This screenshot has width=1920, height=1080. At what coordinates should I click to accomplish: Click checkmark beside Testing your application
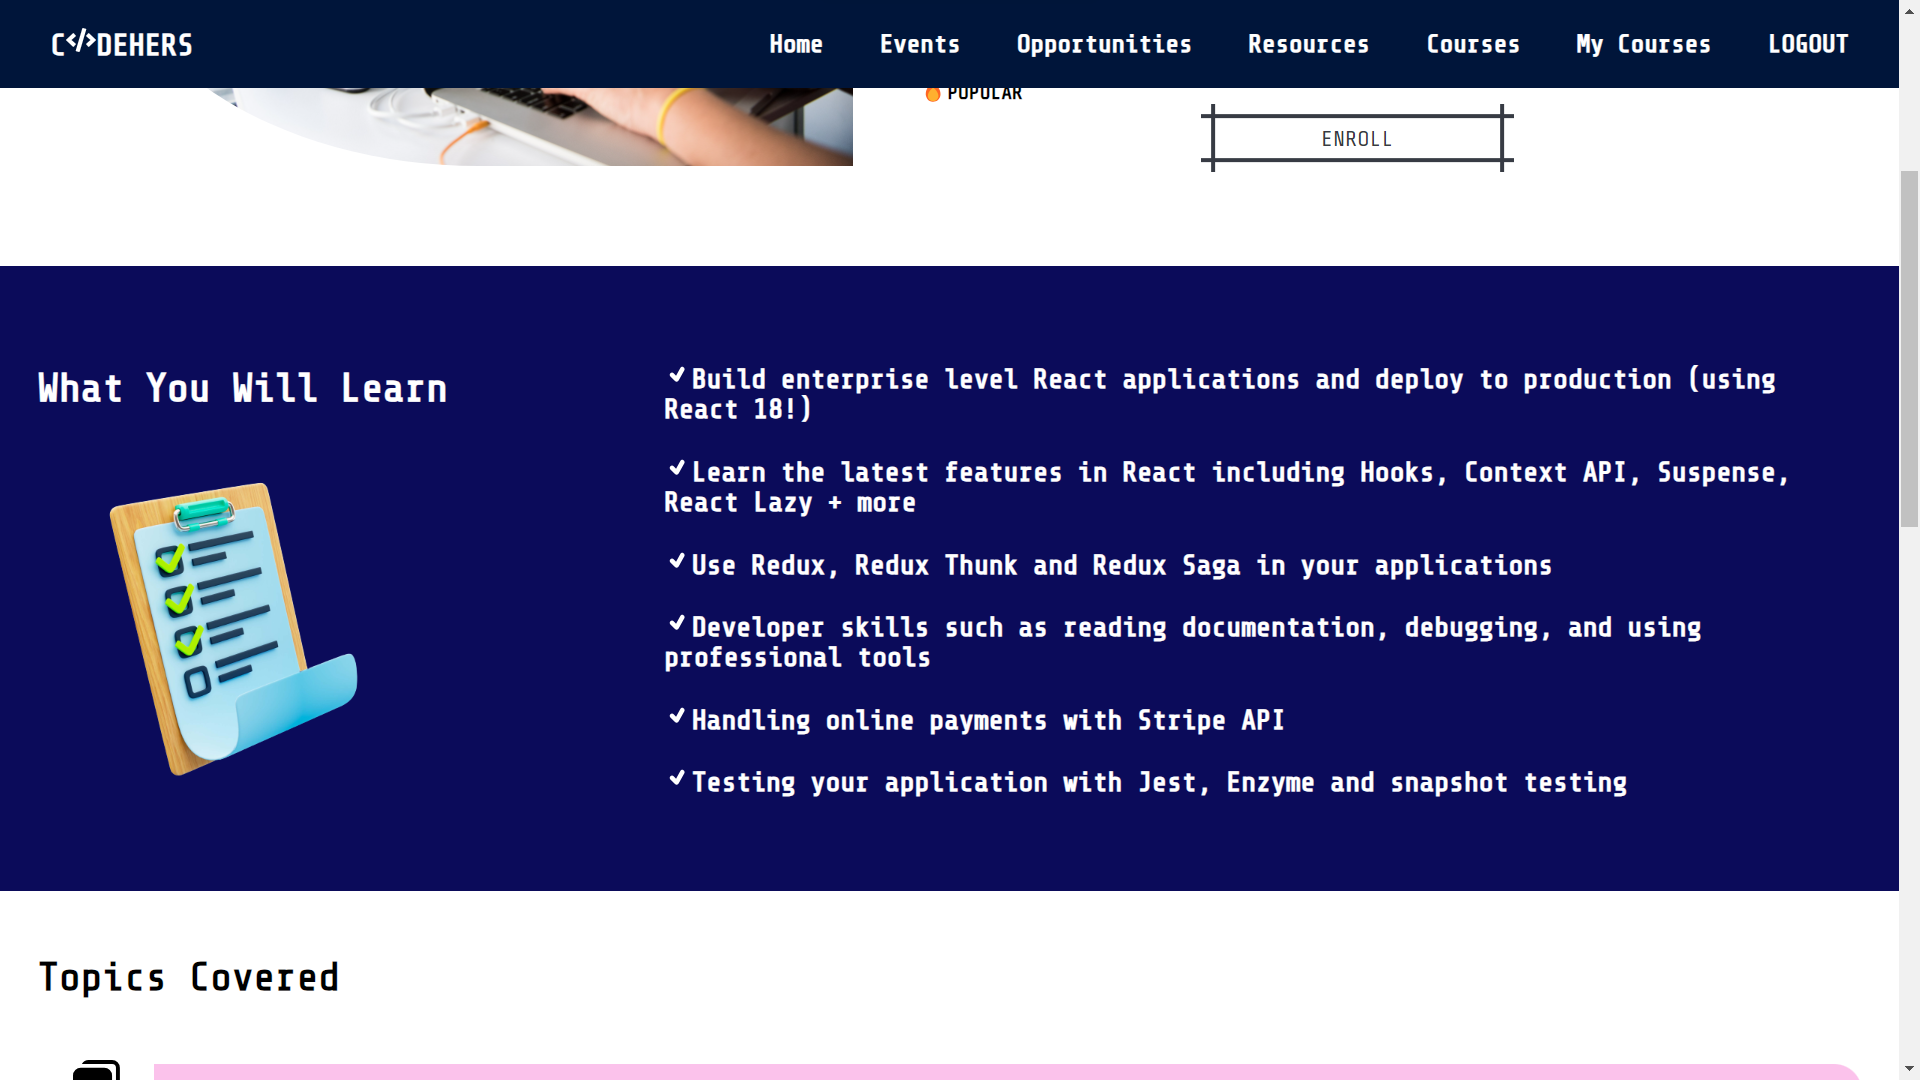pyautogui.click(x=677, y=779)
